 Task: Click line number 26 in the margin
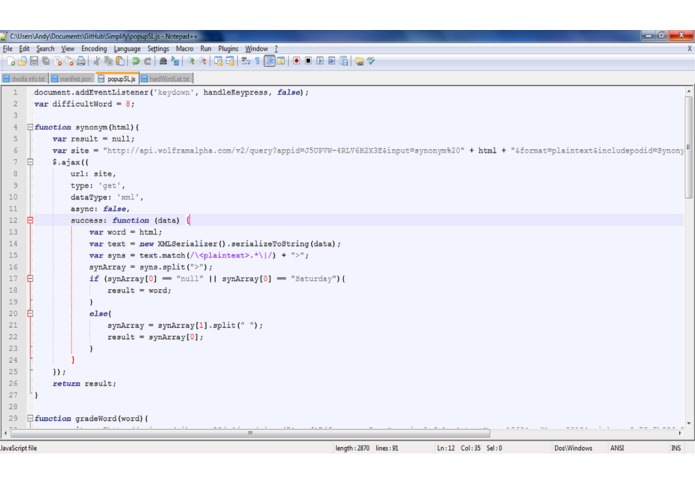(x=13, y=383)
